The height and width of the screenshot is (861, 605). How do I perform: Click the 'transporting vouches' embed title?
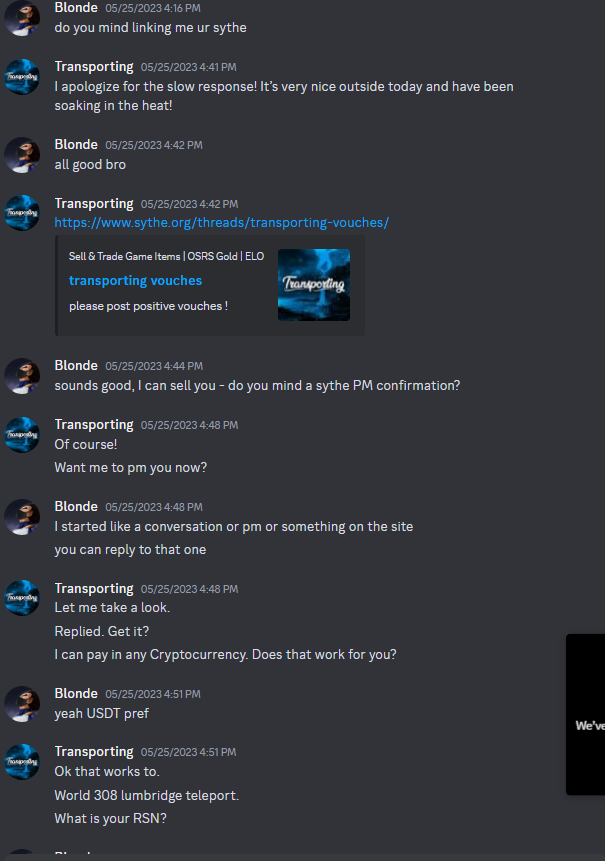[x=136, y=281]
